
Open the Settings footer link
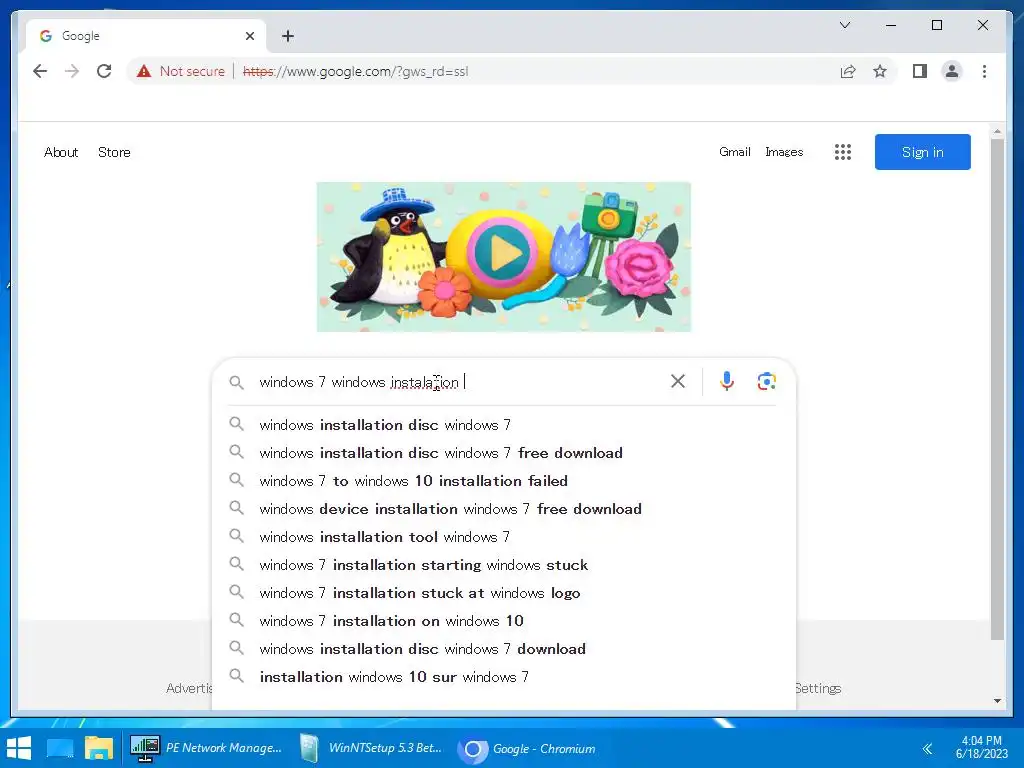(818, 688)
